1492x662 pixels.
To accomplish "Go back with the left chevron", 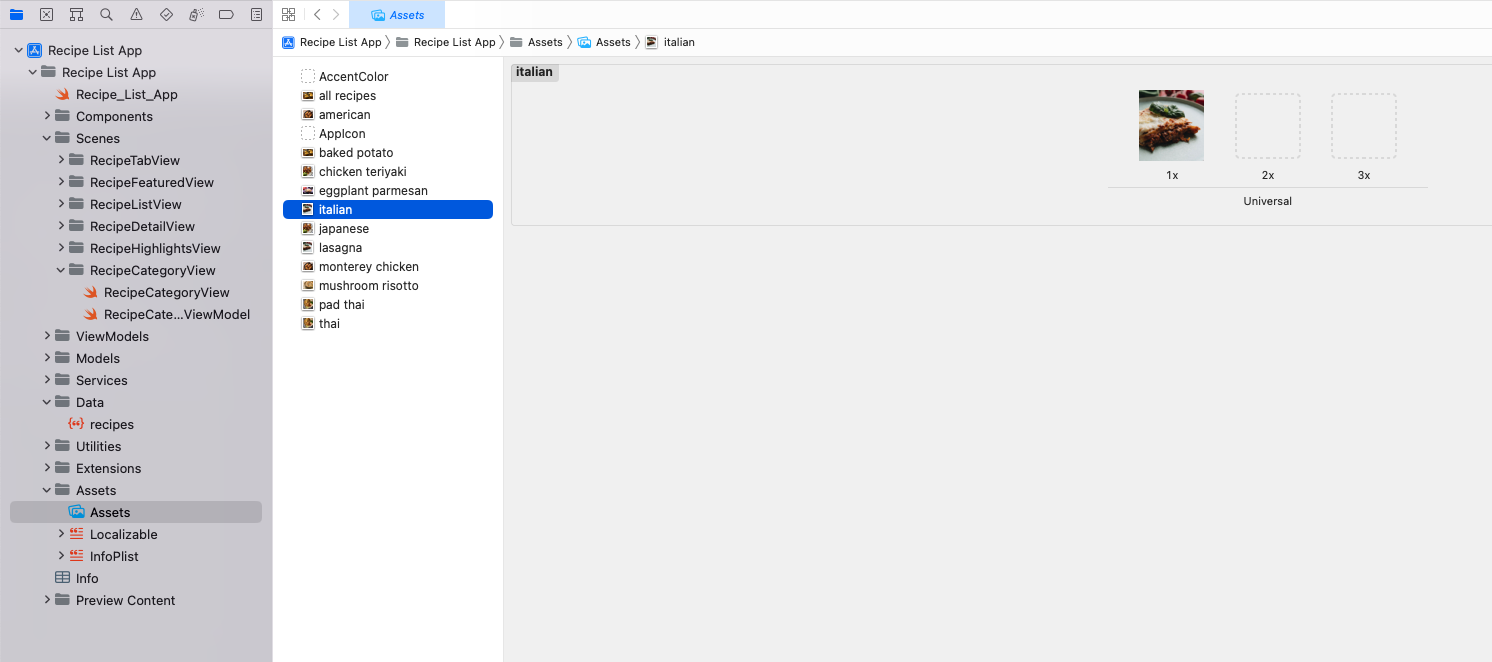I will (x=317, y=14).
